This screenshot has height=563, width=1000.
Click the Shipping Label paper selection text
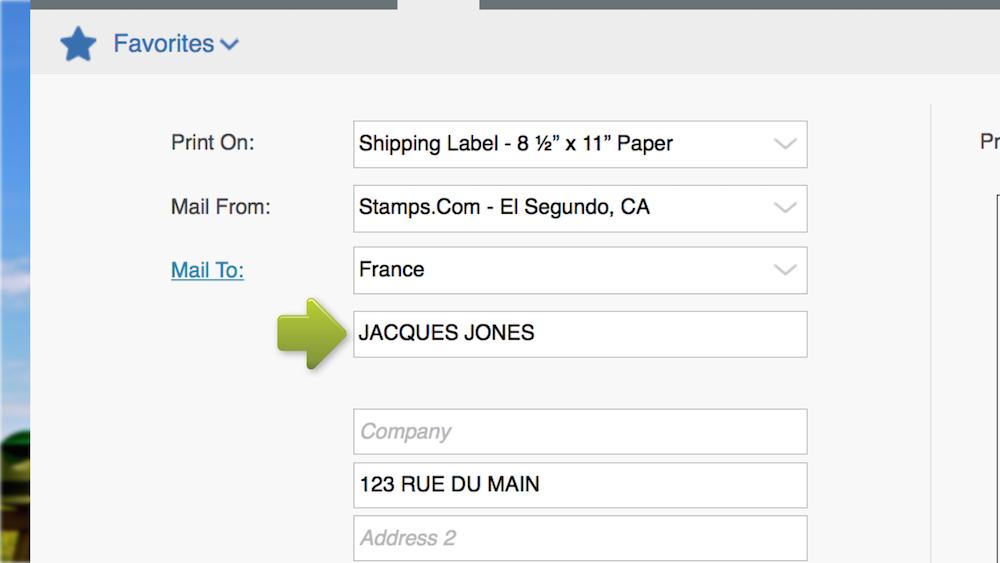click(515, 144)
